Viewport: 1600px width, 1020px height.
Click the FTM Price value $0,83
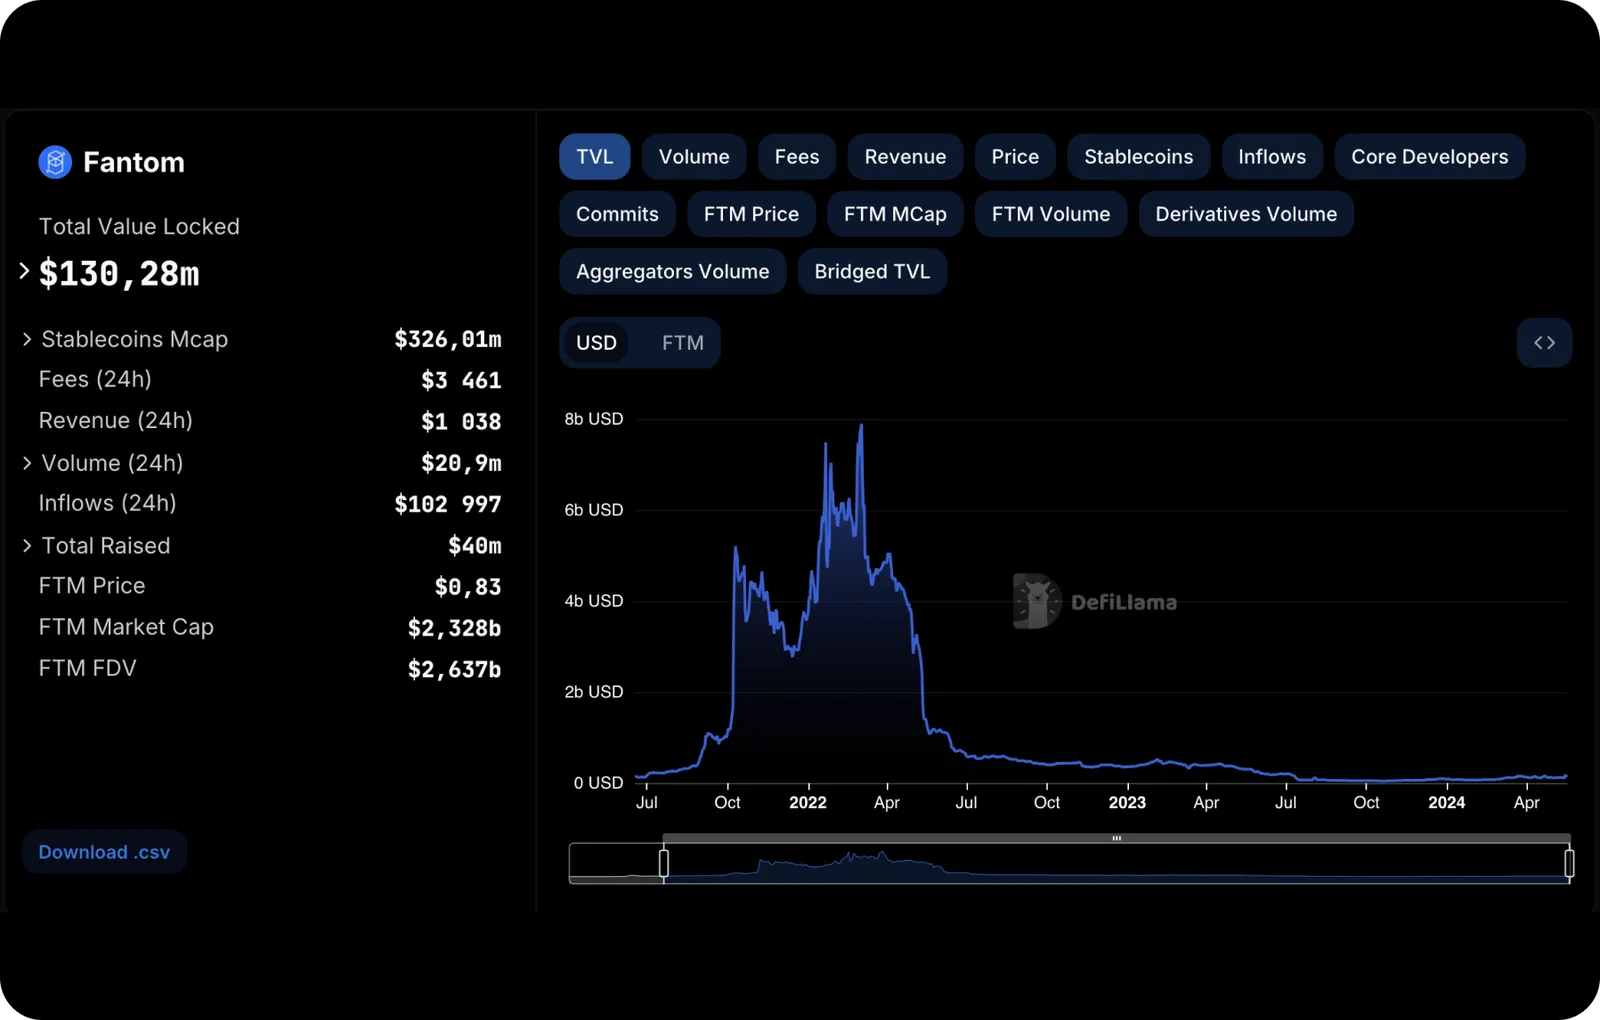[x=468, y=587]
